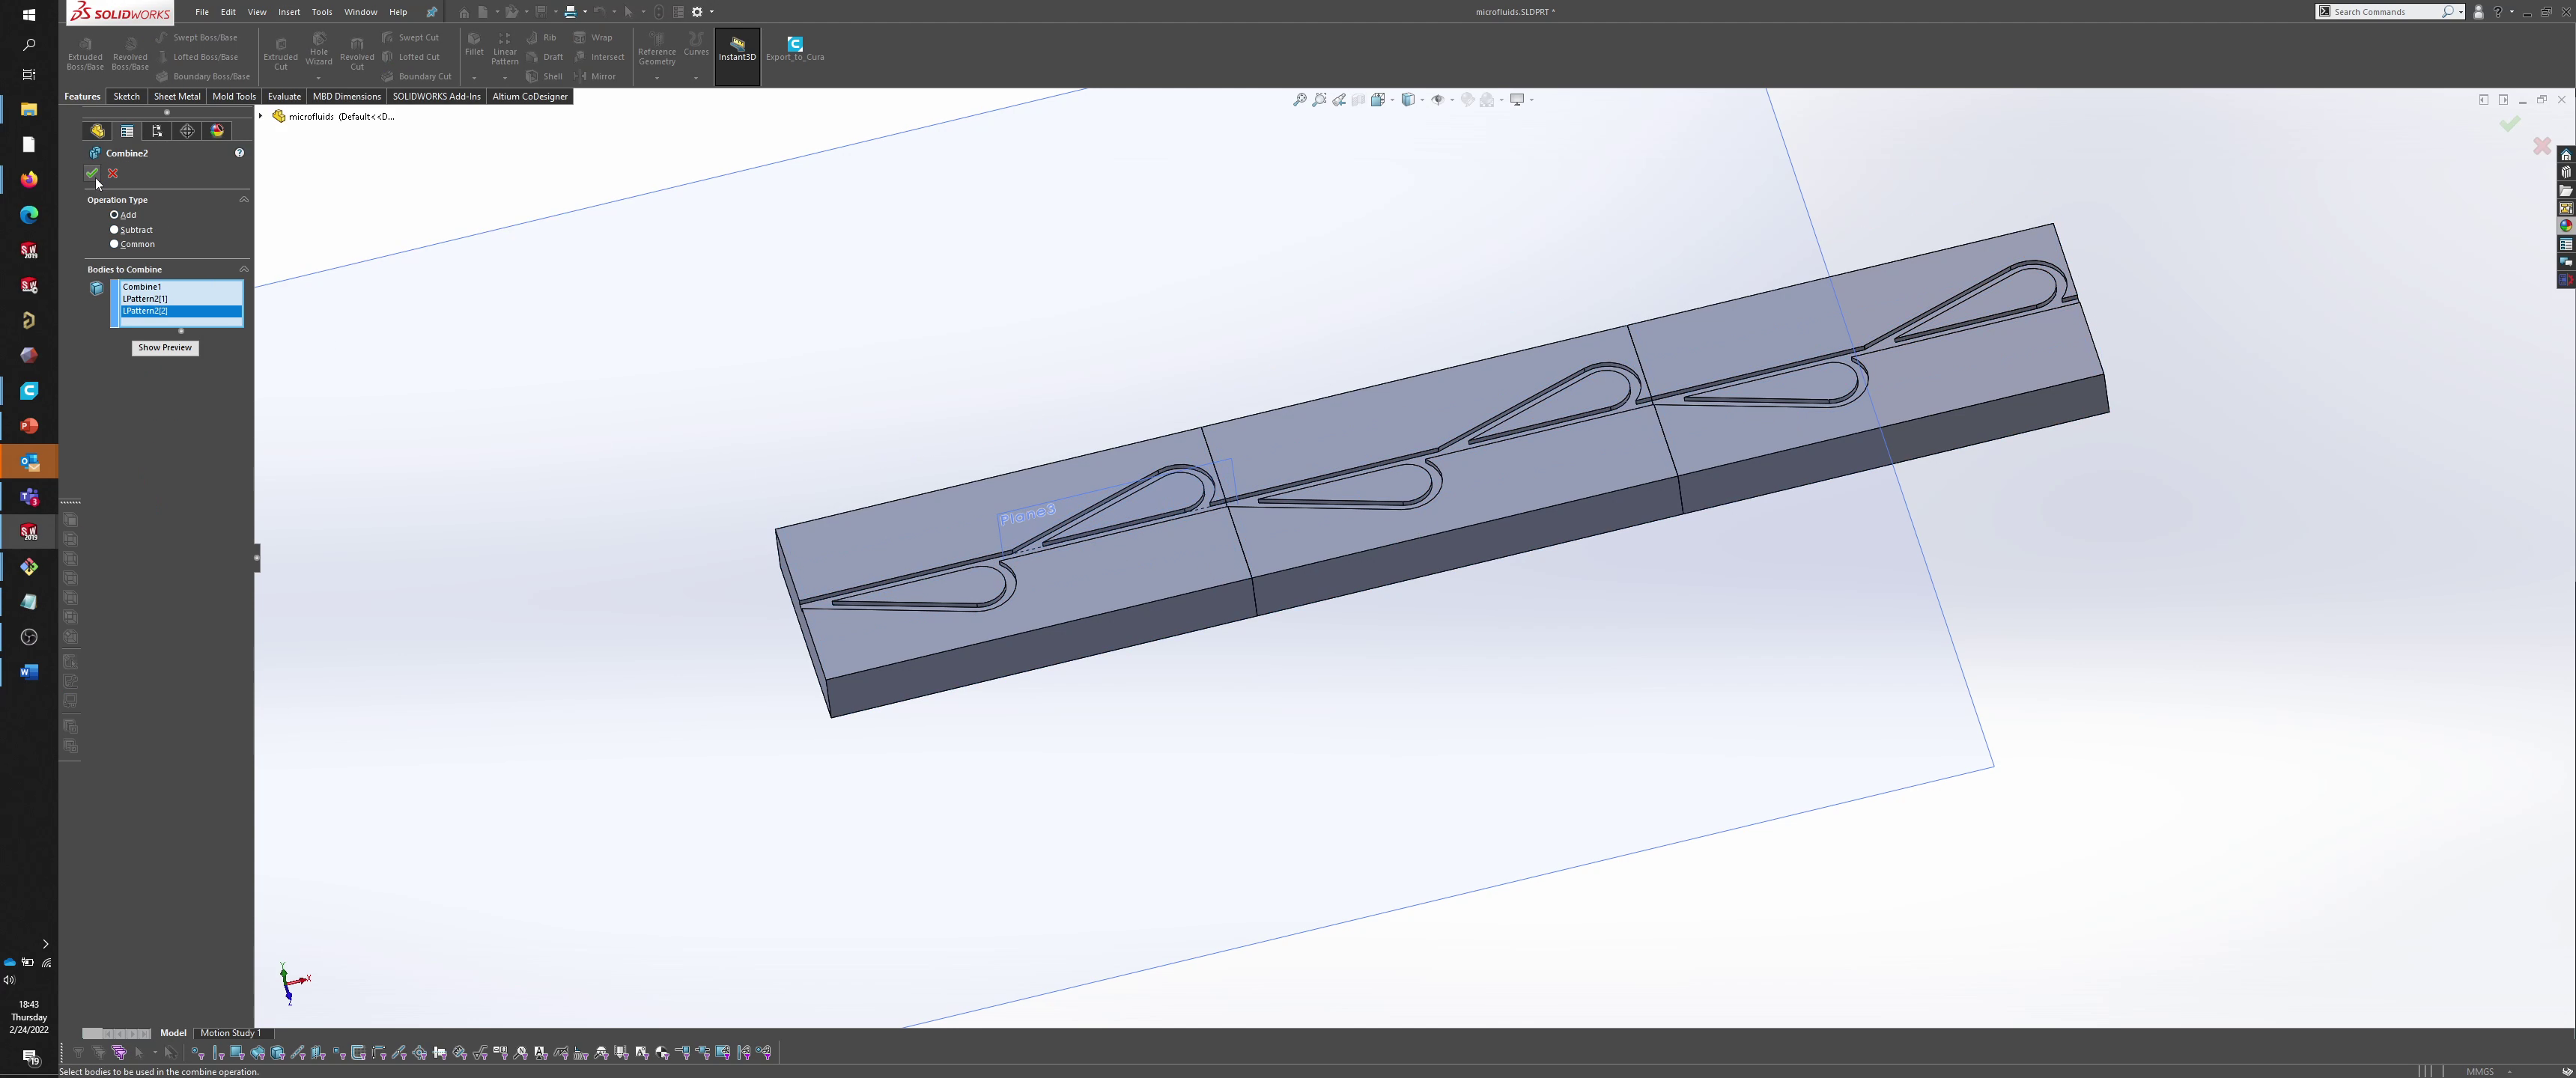Open the DisplayManager color ball tab
The height and width of the screenshot is (1078, 2576).
(x=217, y=131)
